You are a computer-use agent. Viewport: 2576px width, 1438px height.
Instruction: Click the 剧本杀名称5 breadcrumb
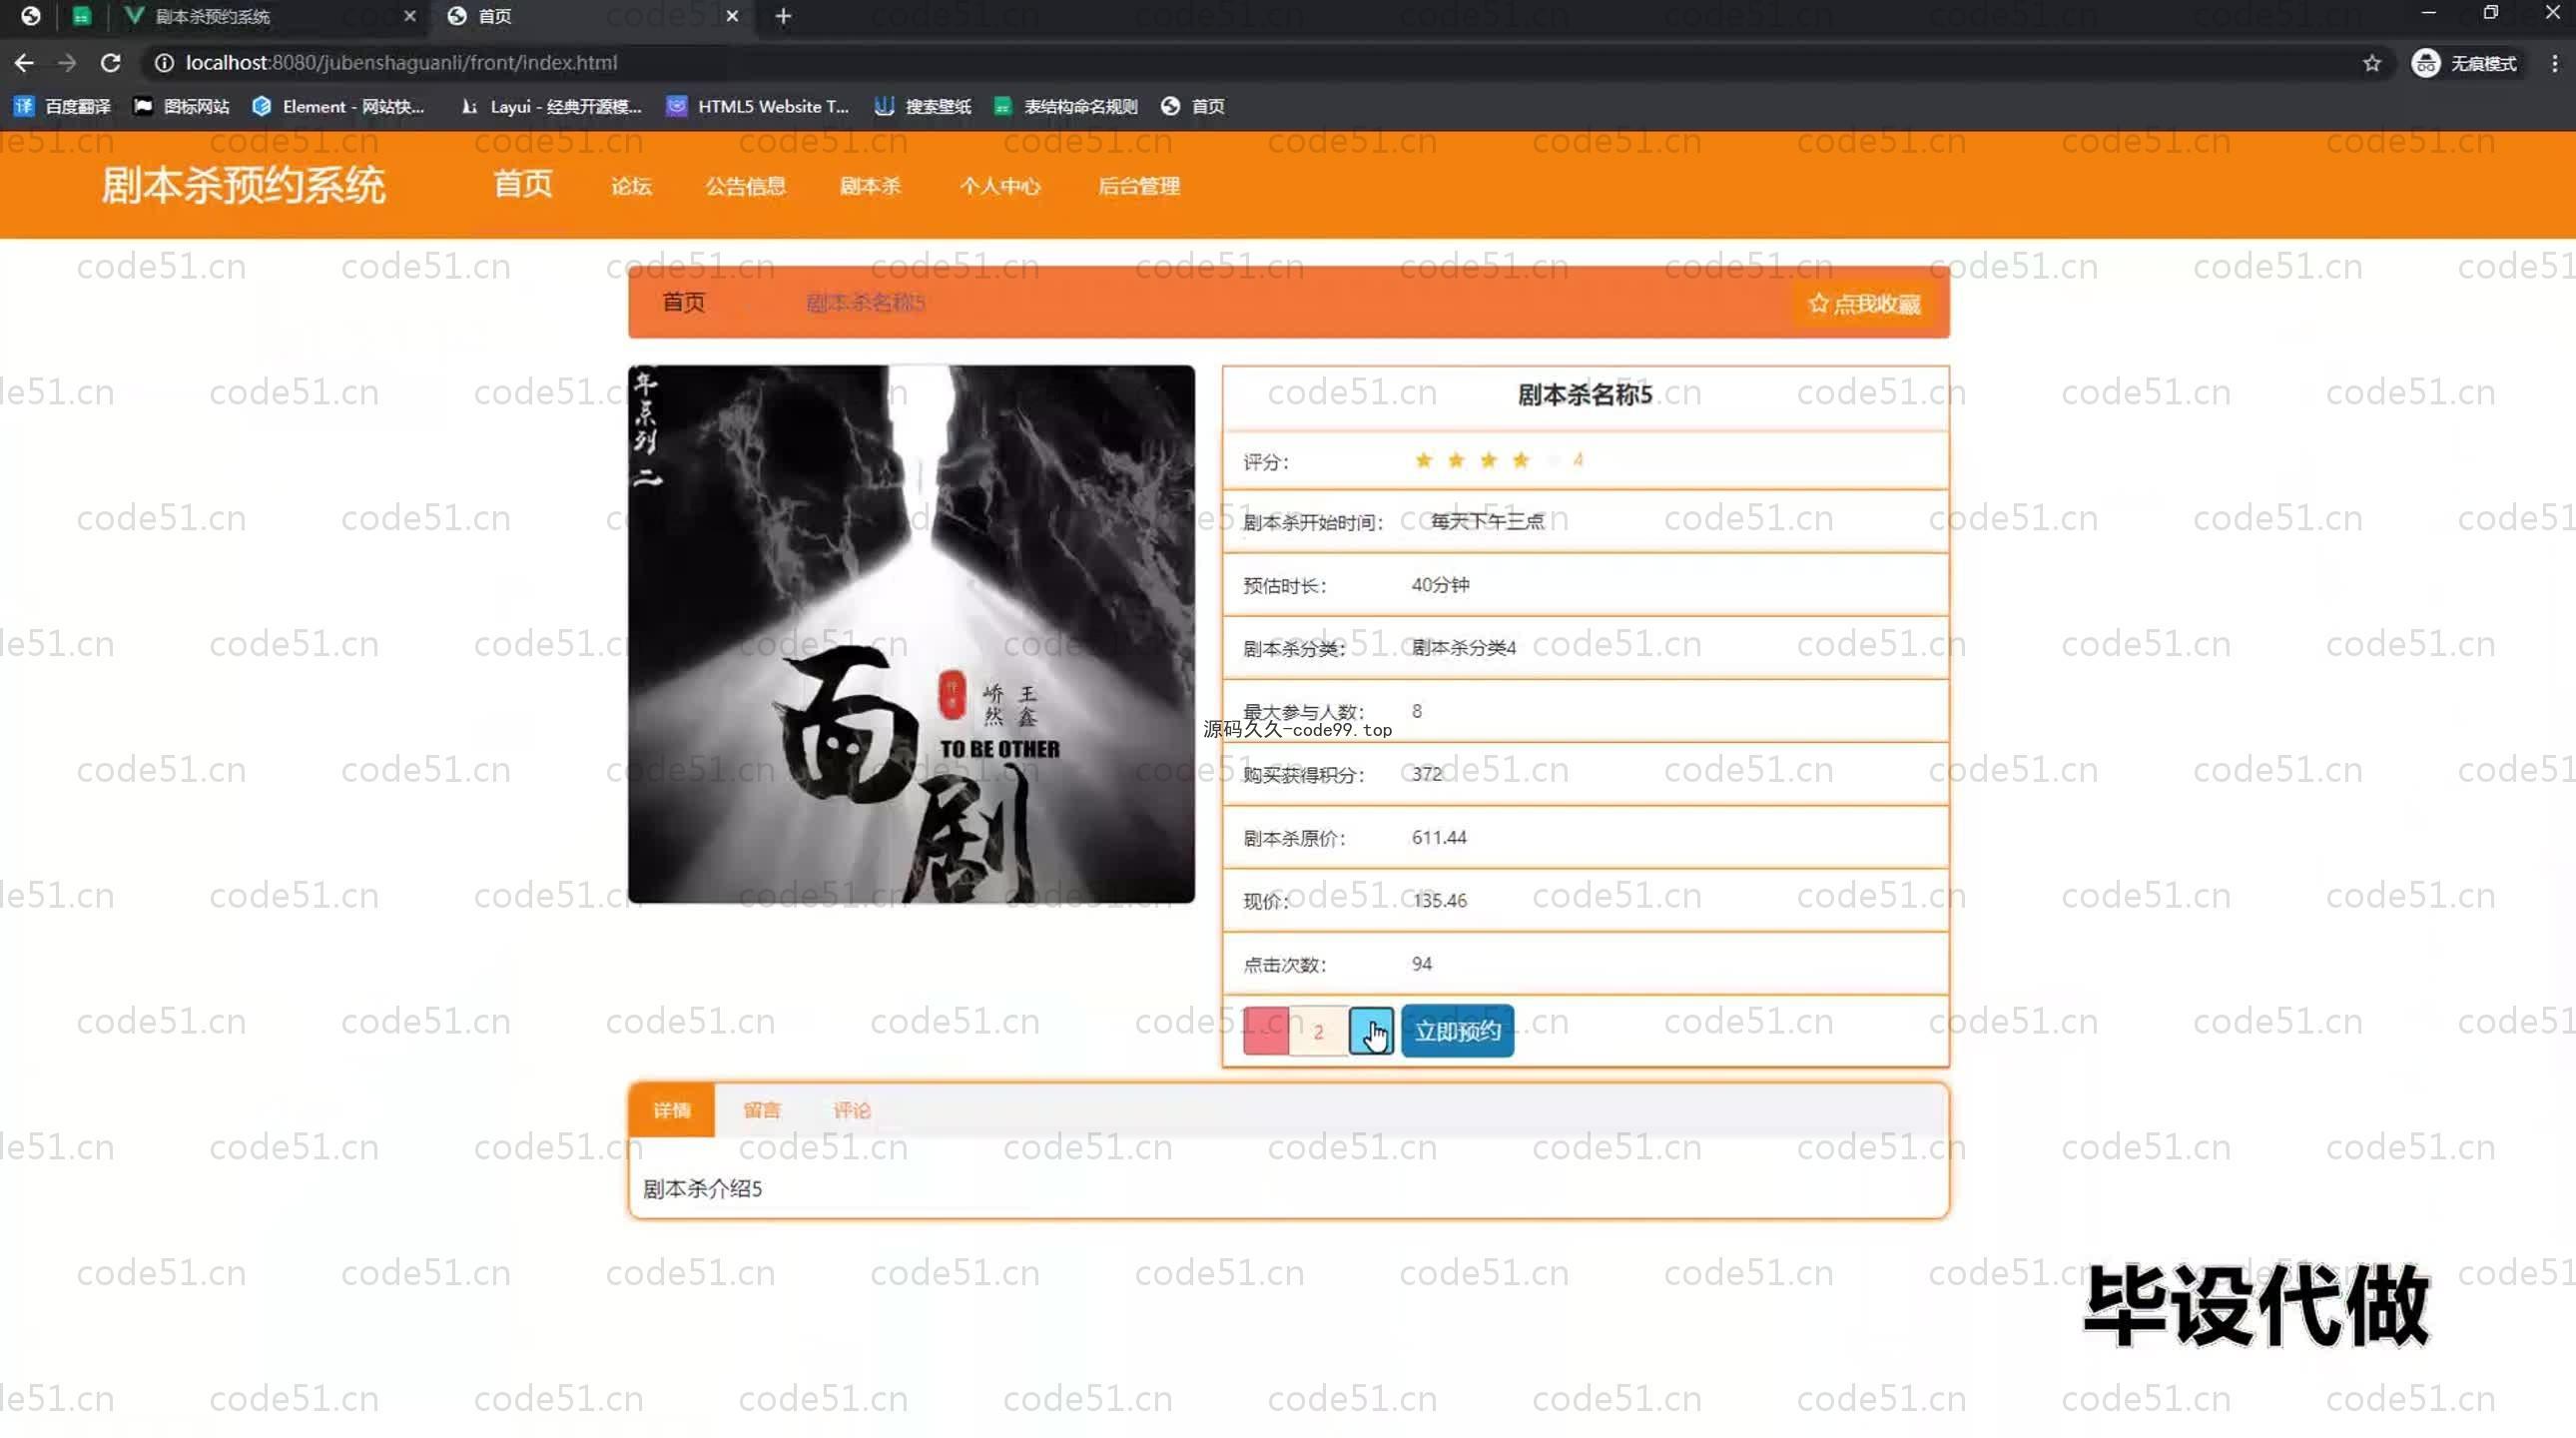[866, 303]
